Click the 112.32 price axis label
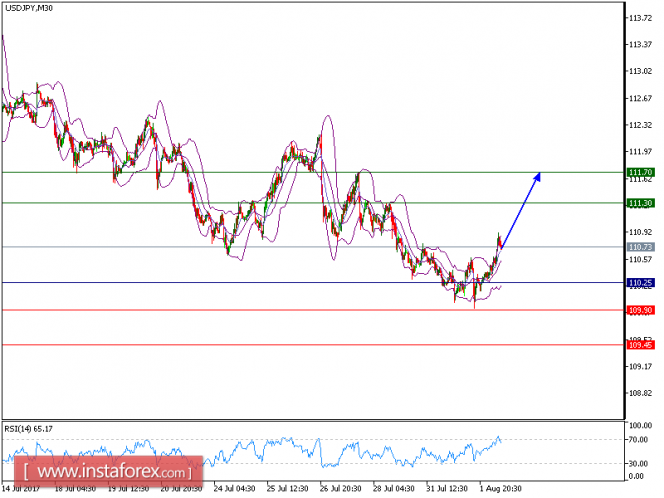 point(640,125)
